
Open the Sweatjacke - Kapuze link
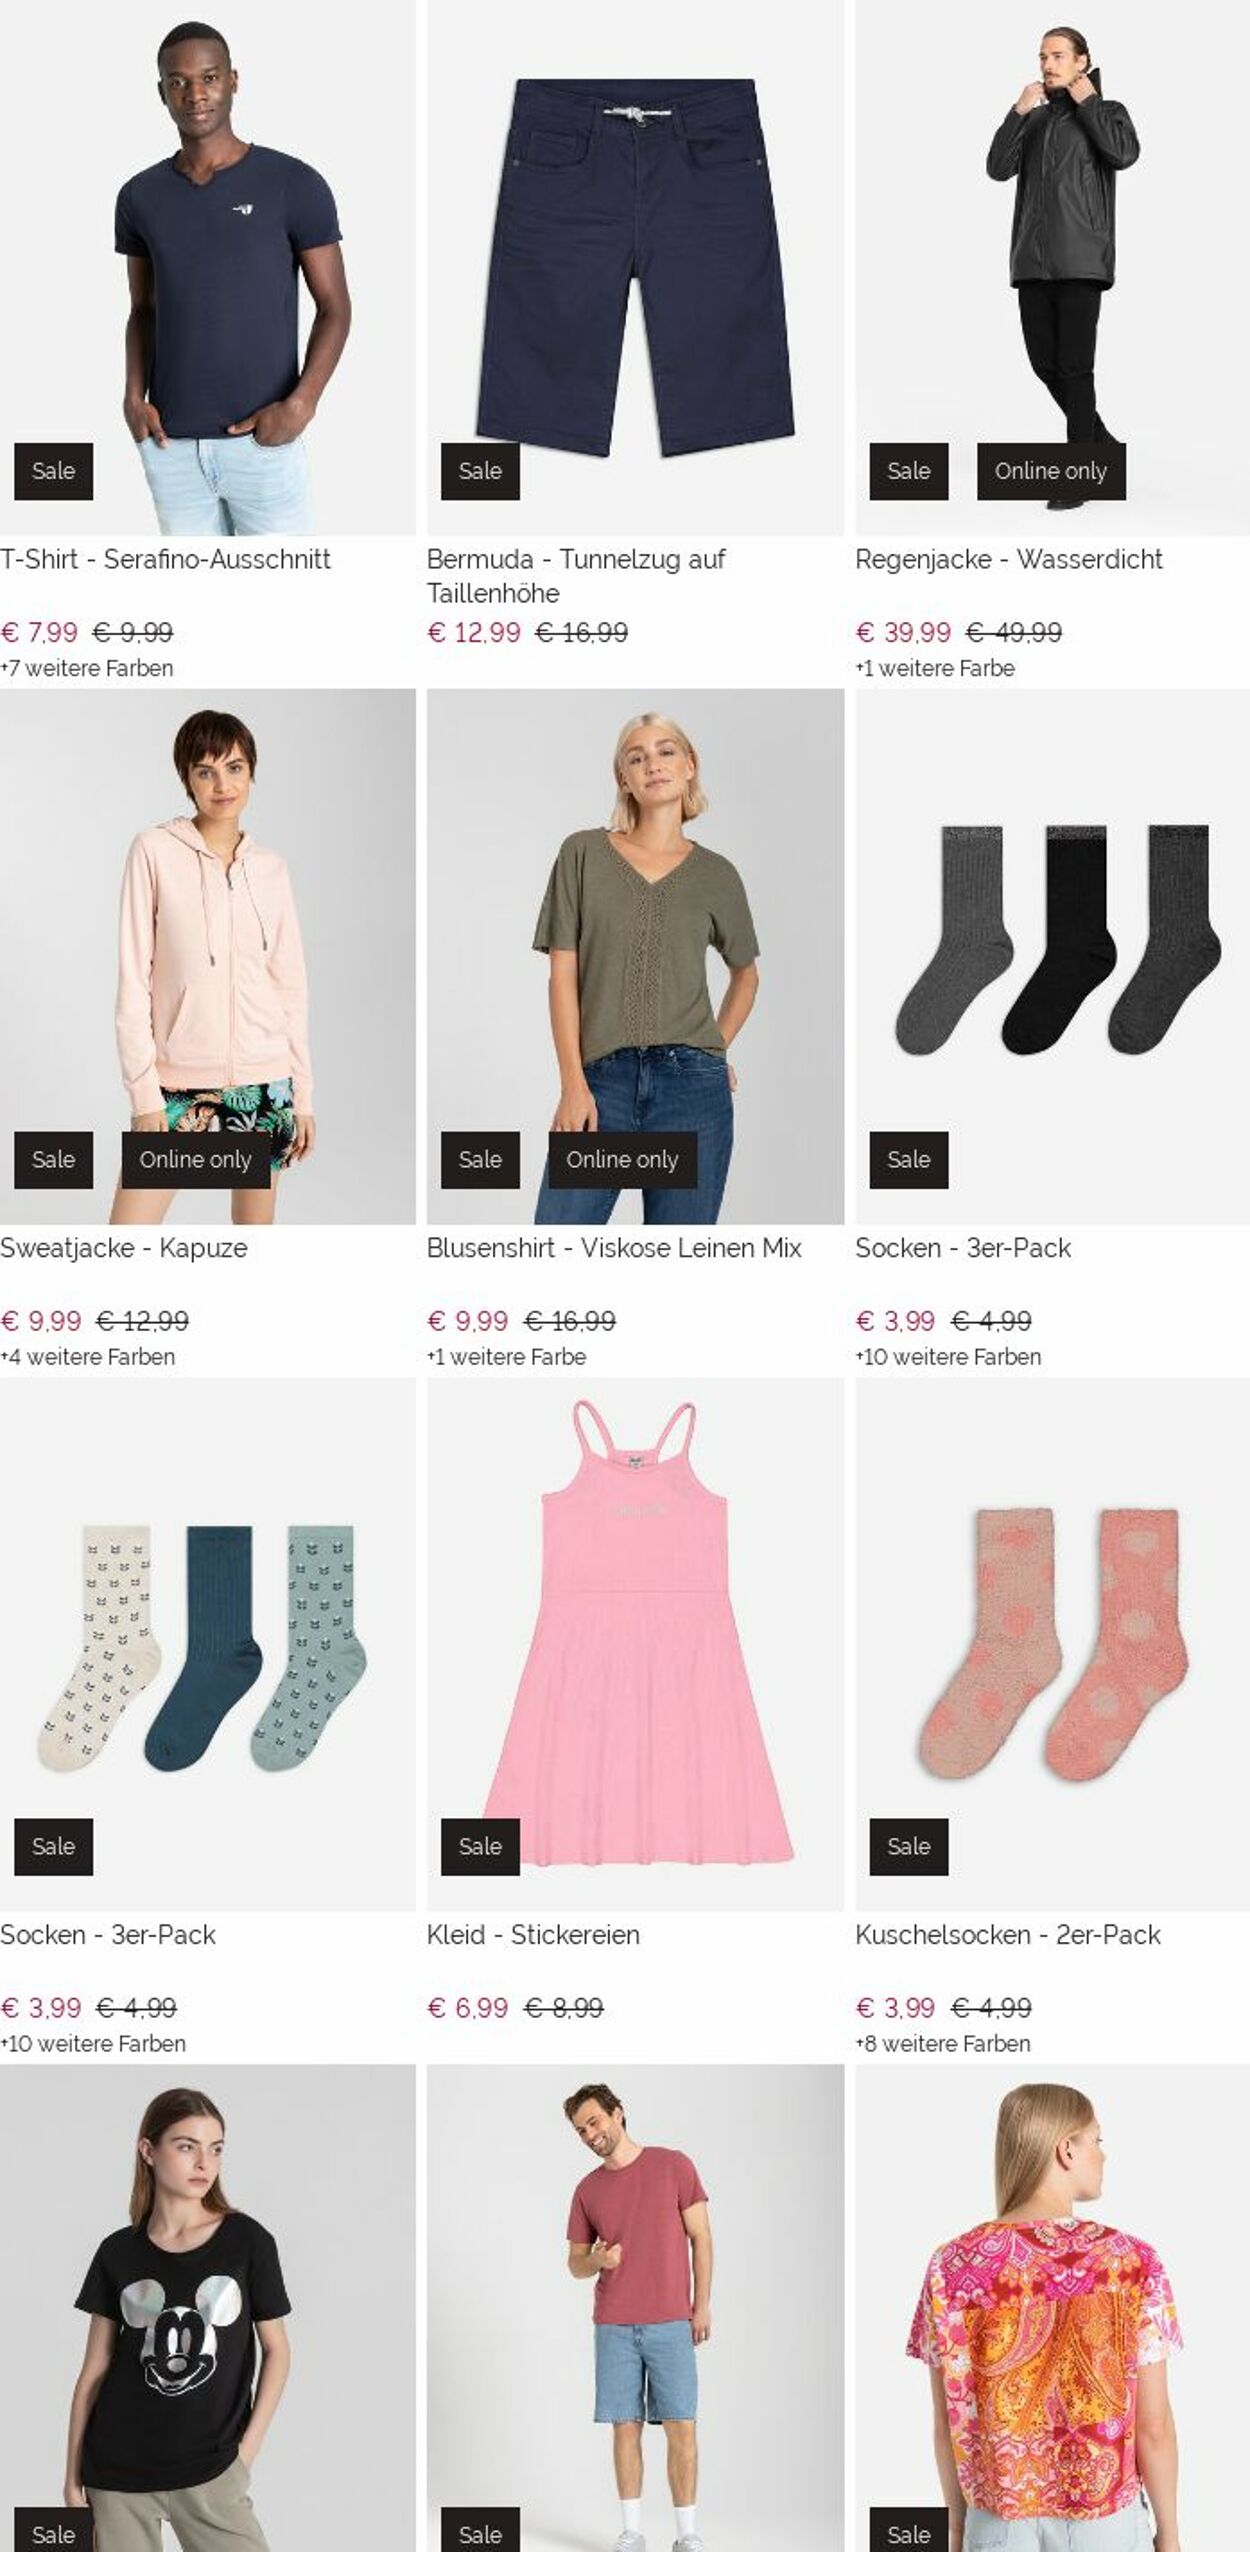pos(124,1248)
